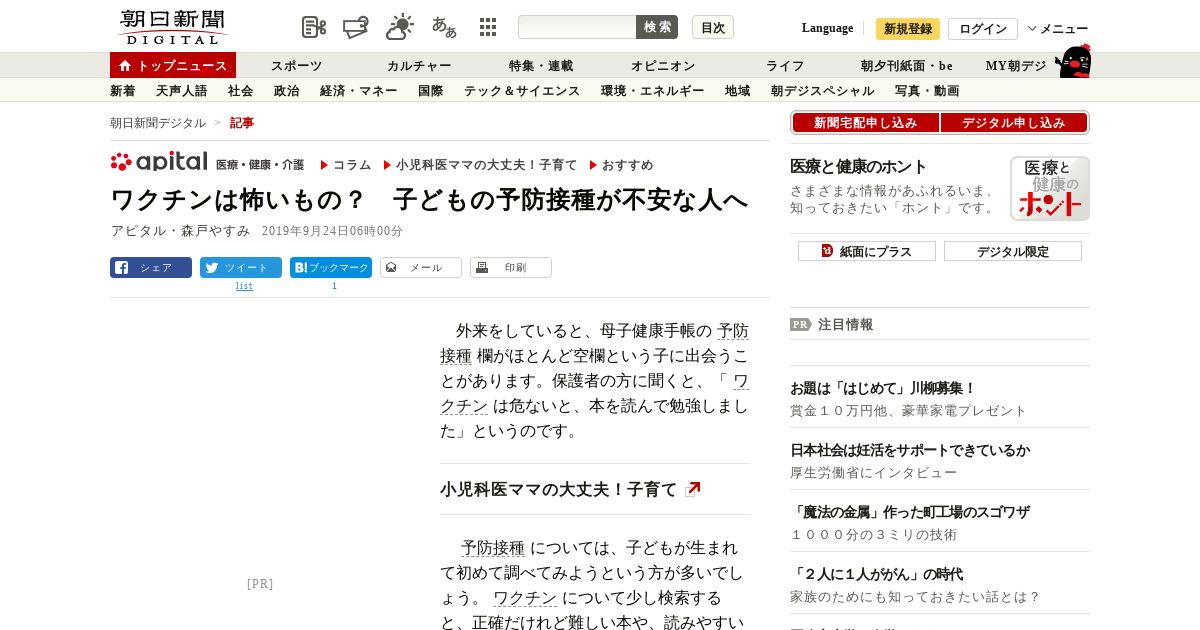Add a Hatena ブックマーク
The image size is (1200, 630).
point(331,267)
